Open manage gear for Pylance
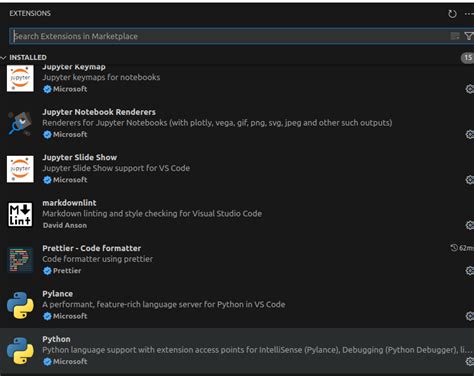474x376 pixels. click(470, 316)
